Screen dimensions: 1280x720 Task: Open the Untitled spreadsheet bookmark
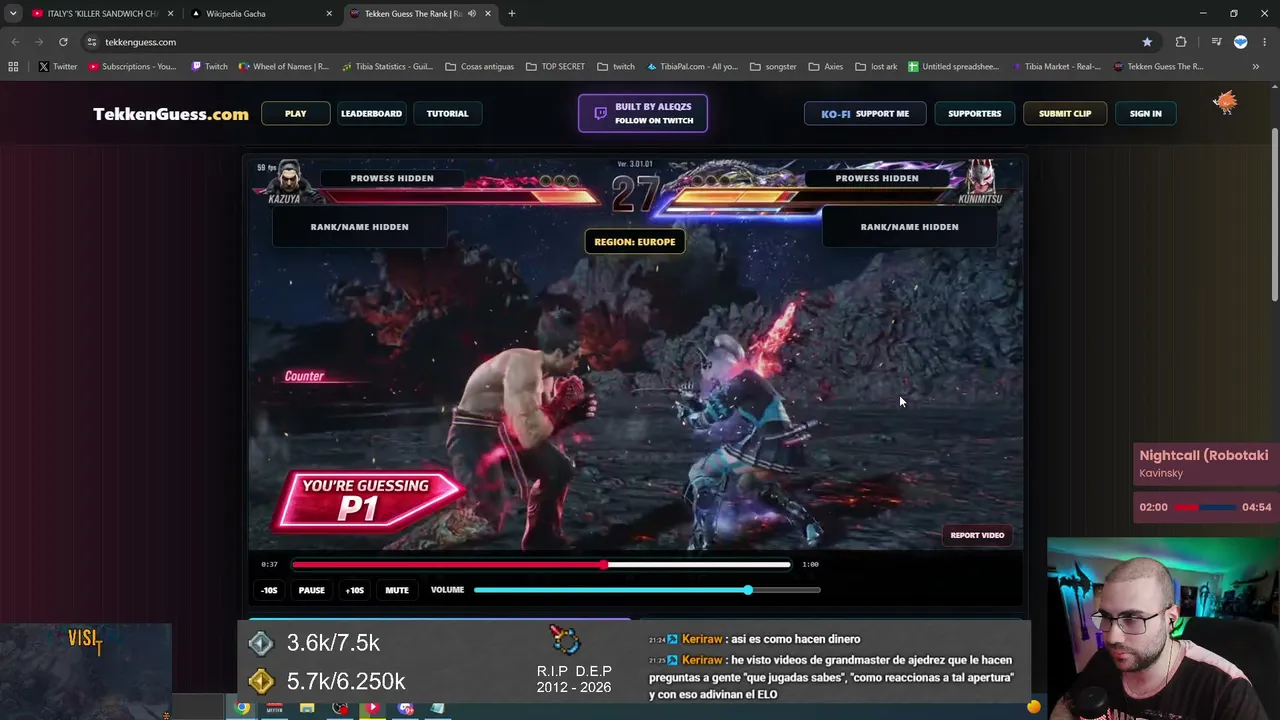click(954, 67)
